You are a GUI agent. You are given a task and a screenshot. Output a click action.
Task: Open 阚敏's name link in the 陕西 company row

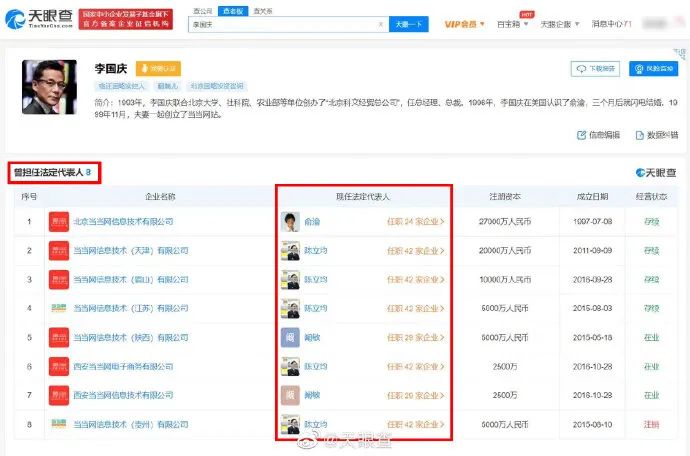coord(312,338)
